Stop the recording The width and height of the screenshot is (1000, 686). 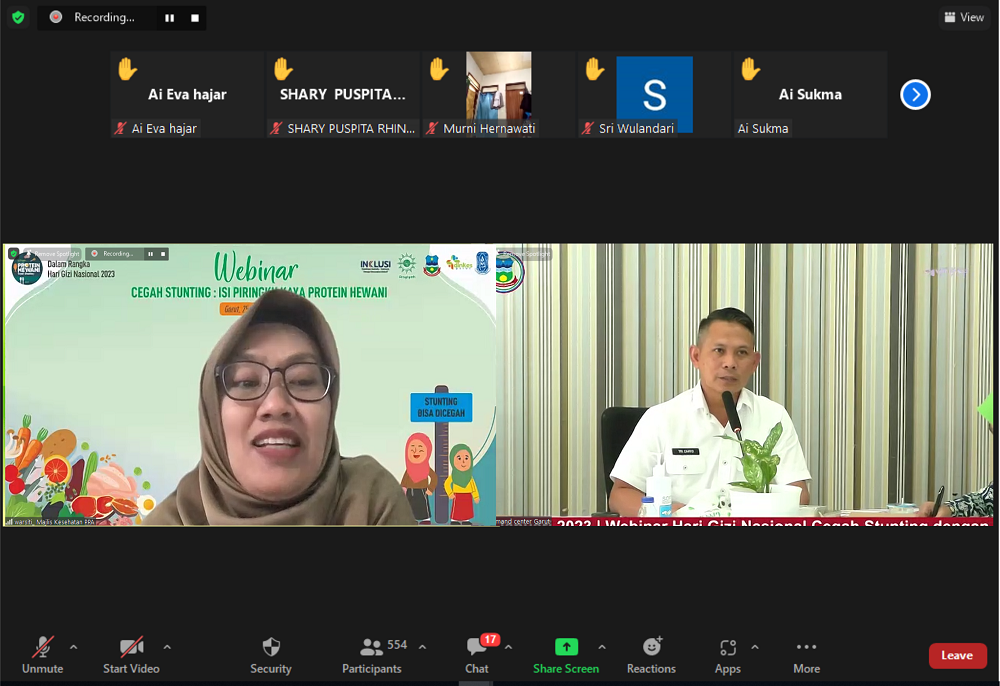(x=194, y=18)
